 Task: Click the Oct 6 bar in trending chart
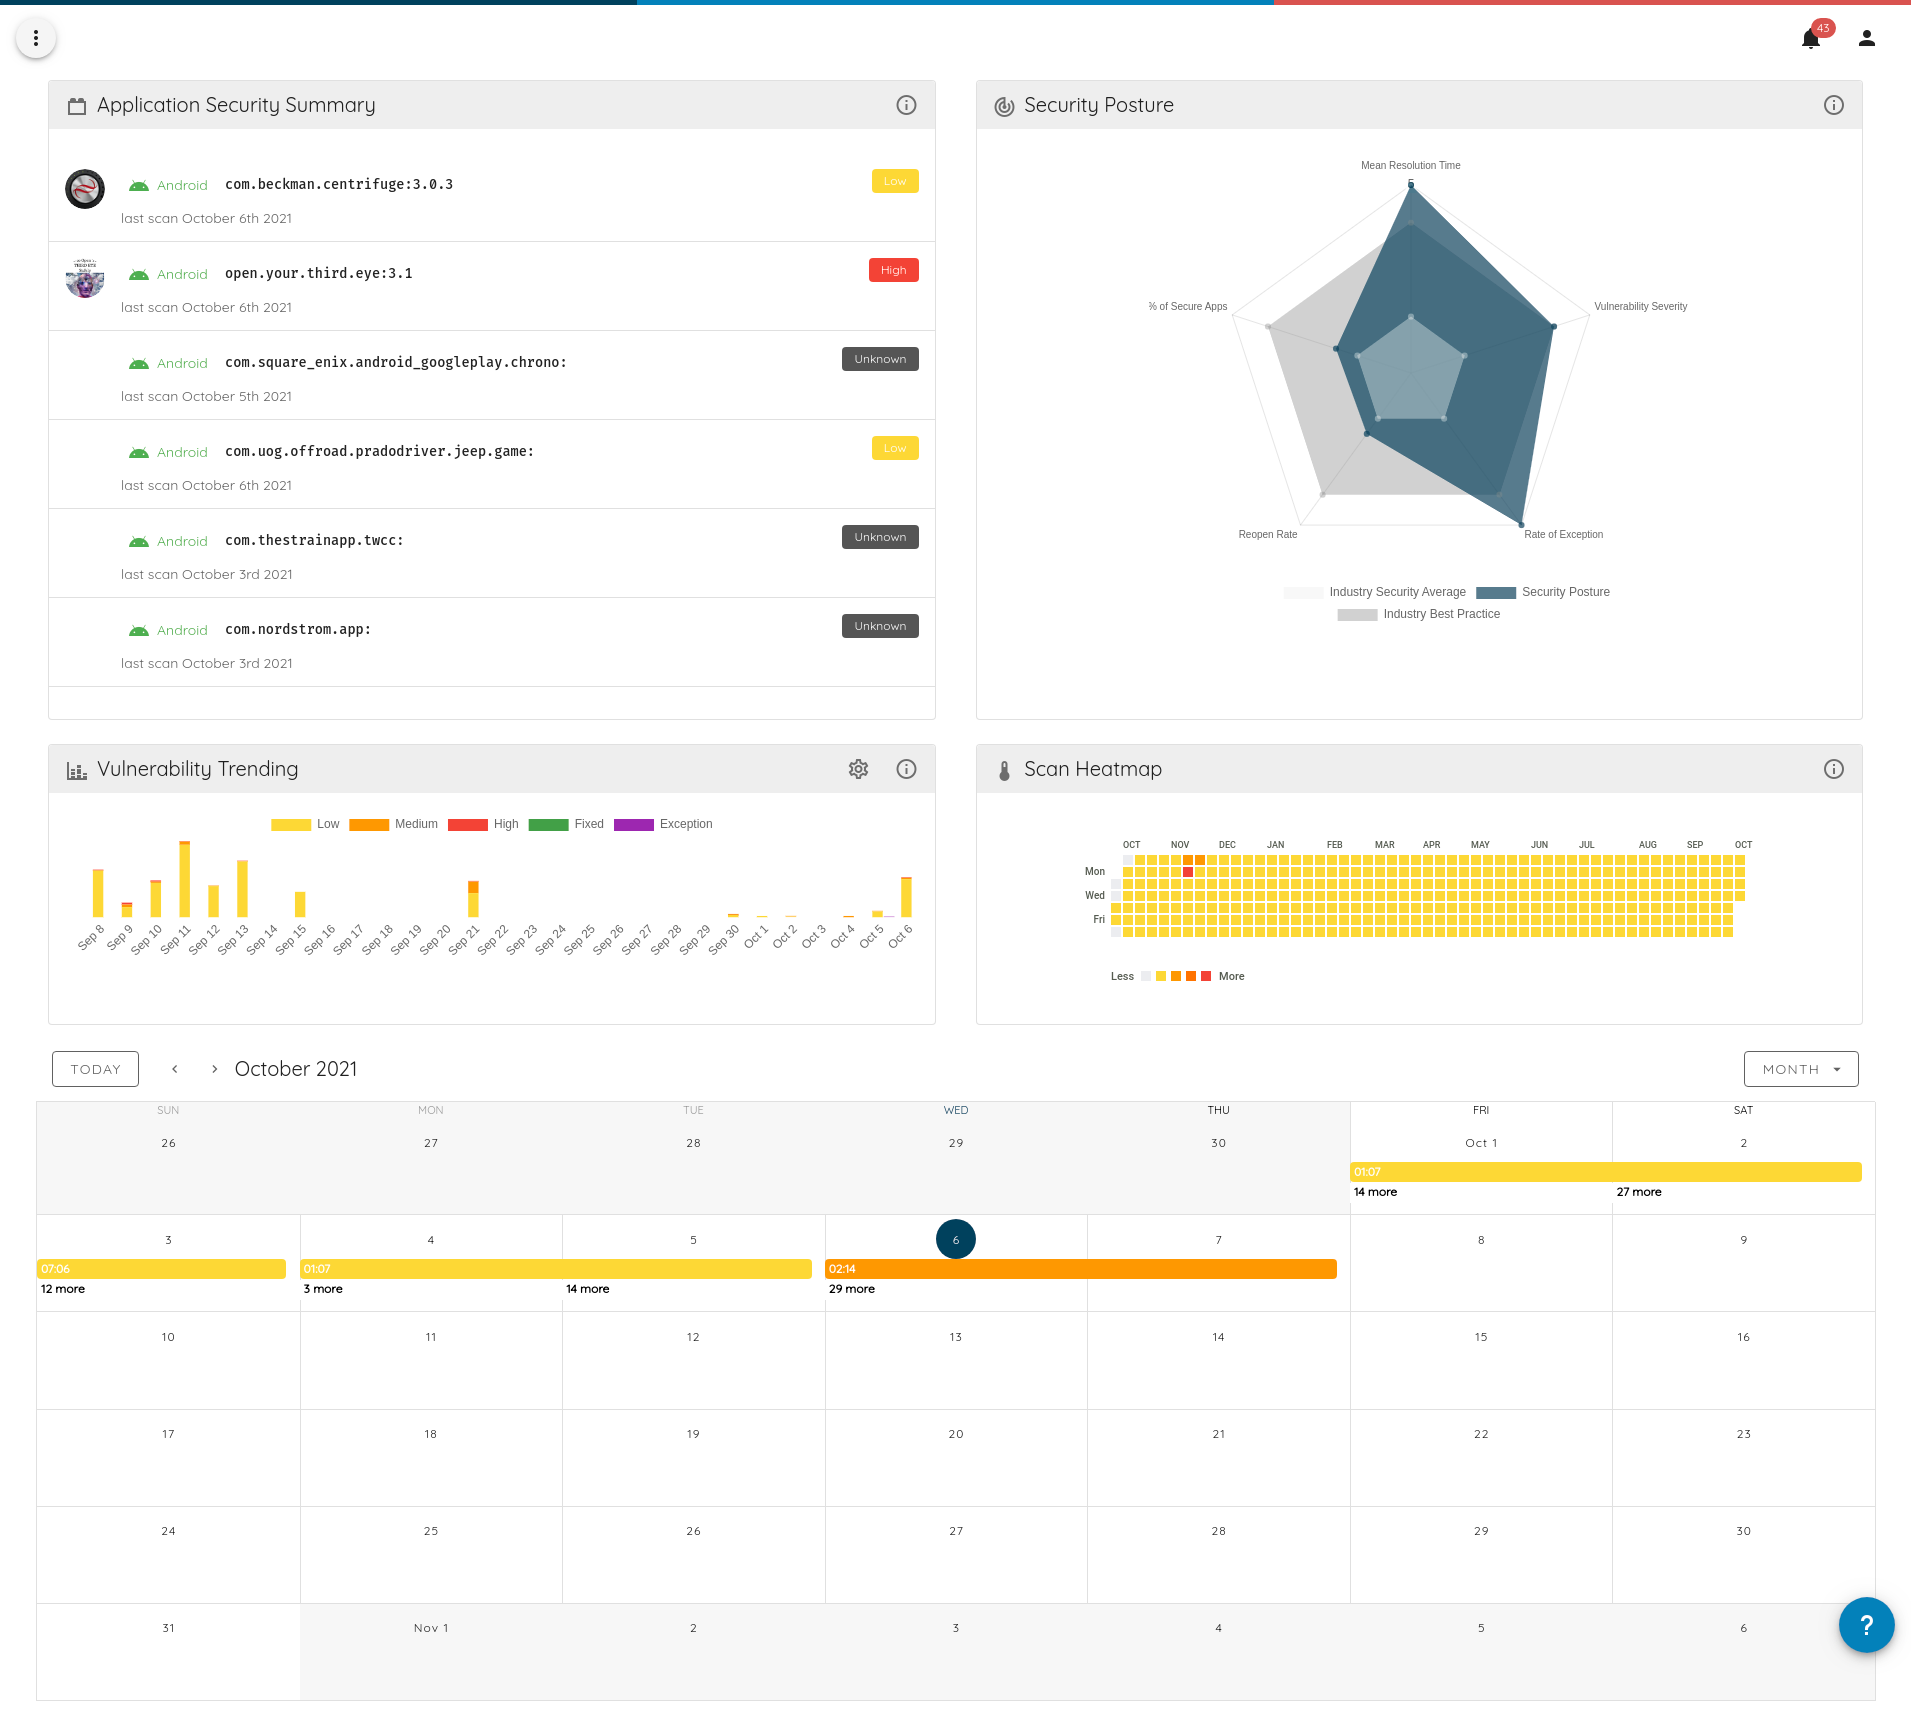[x=906, y=897]
